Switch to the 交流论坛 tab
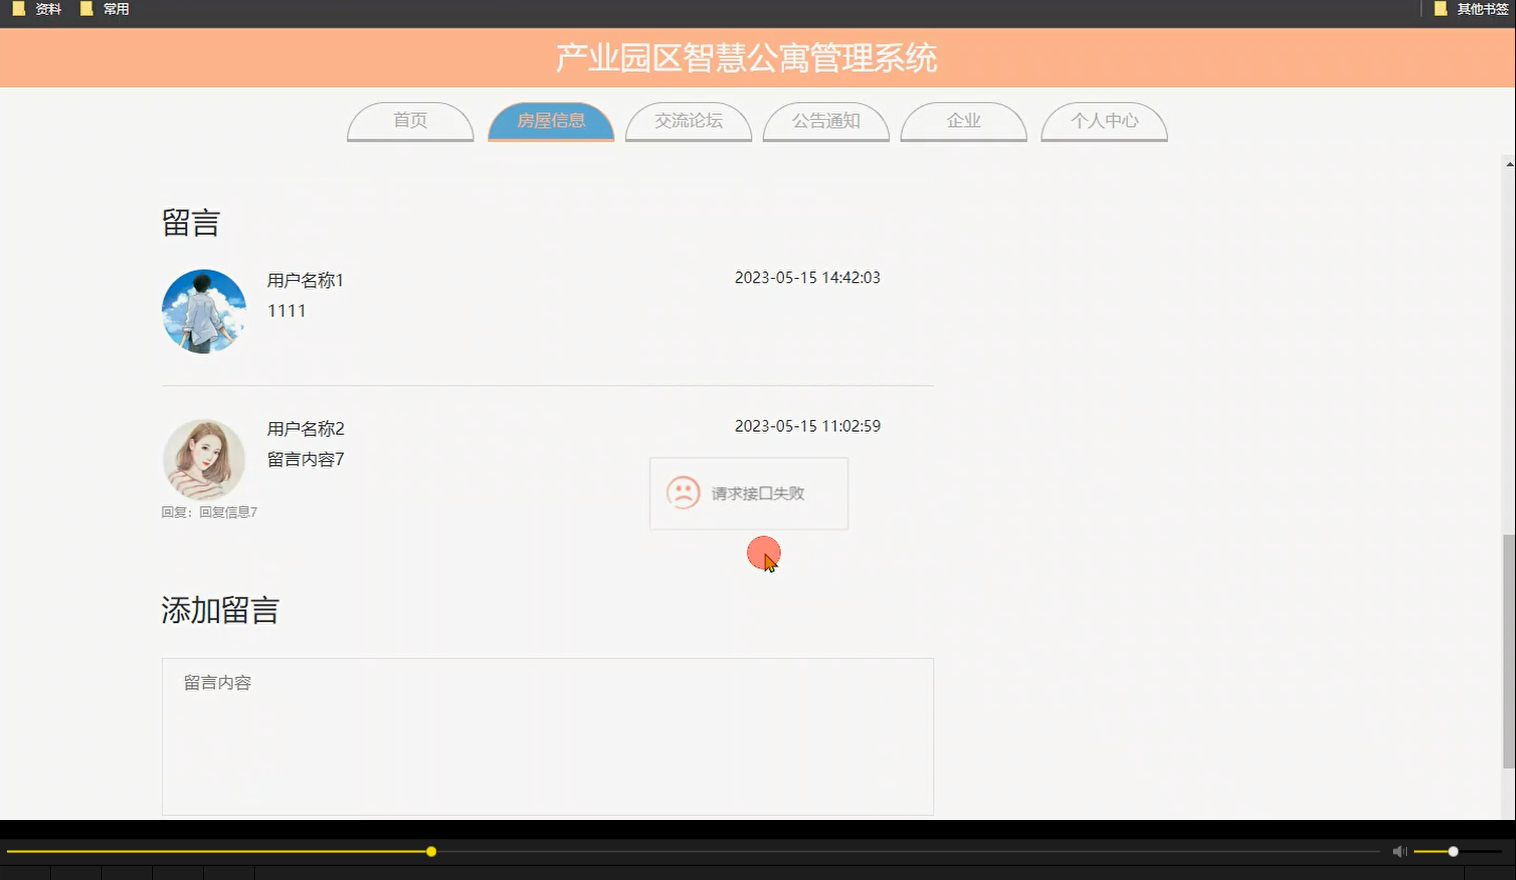 click(x=688, y=121)
